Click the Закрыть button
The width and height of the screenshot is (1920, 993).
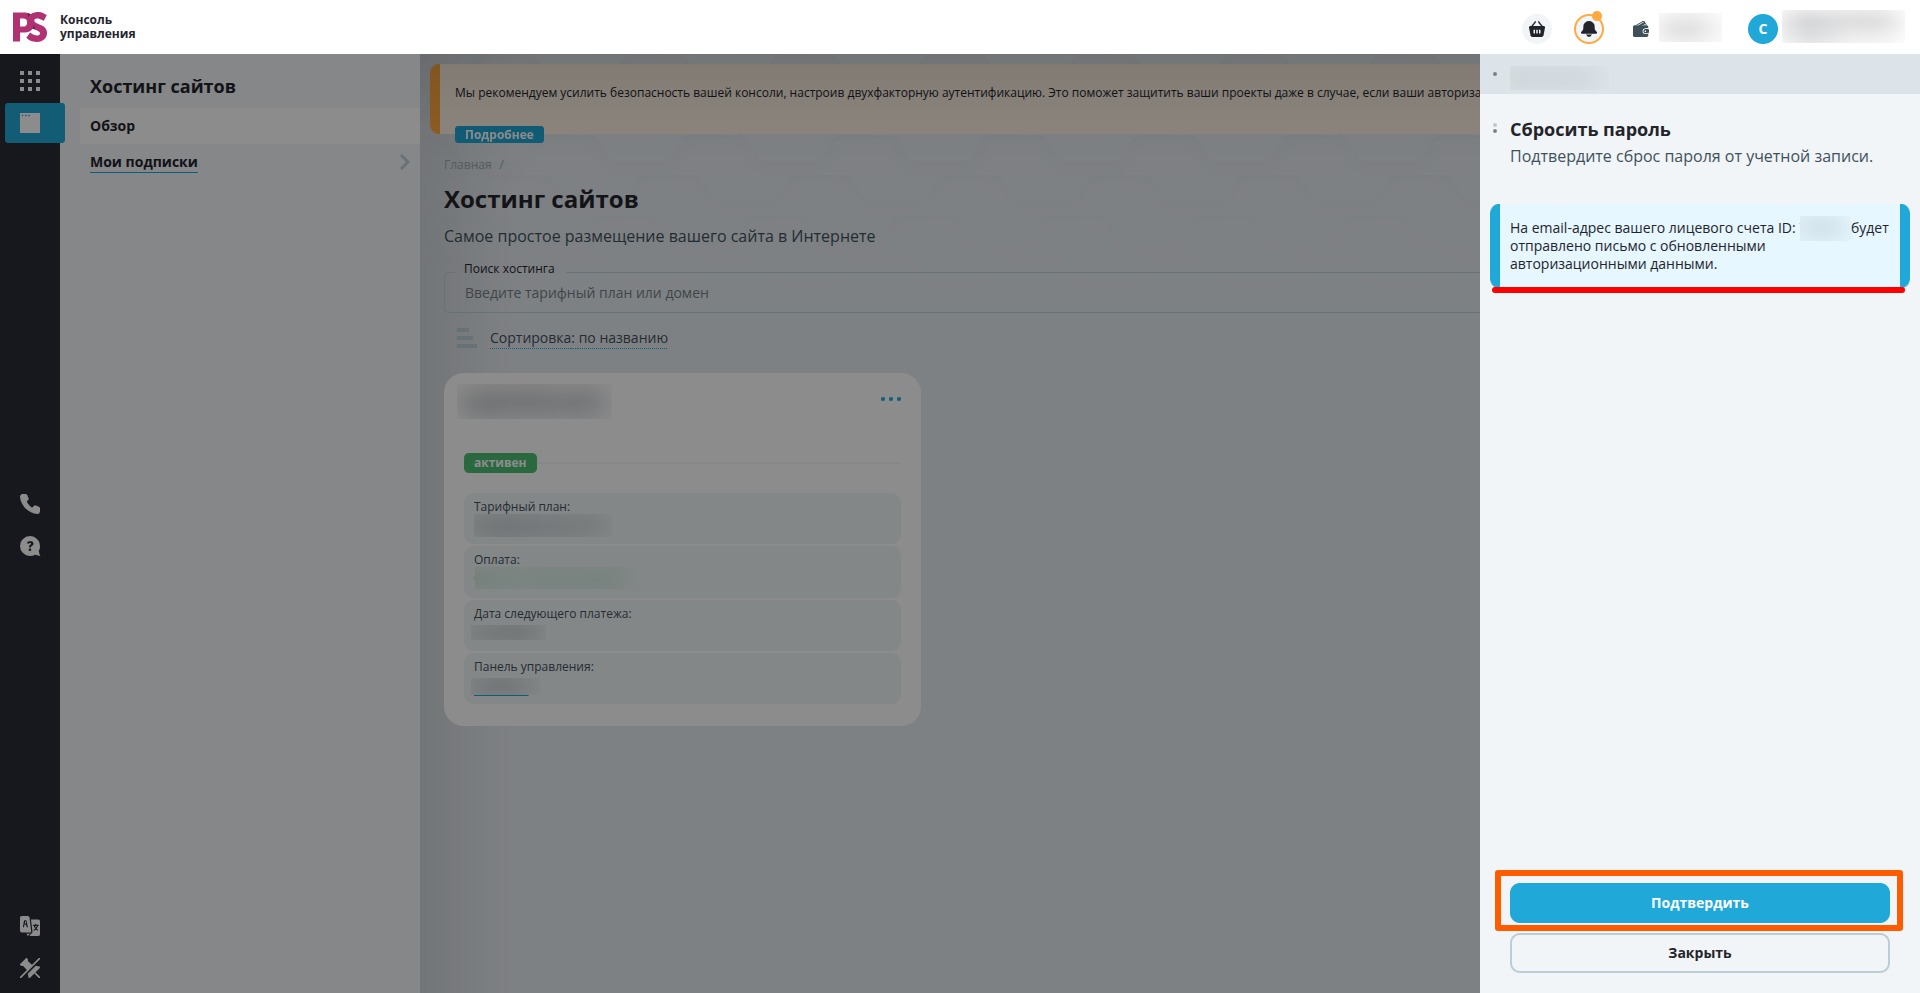pos(1699,953)
